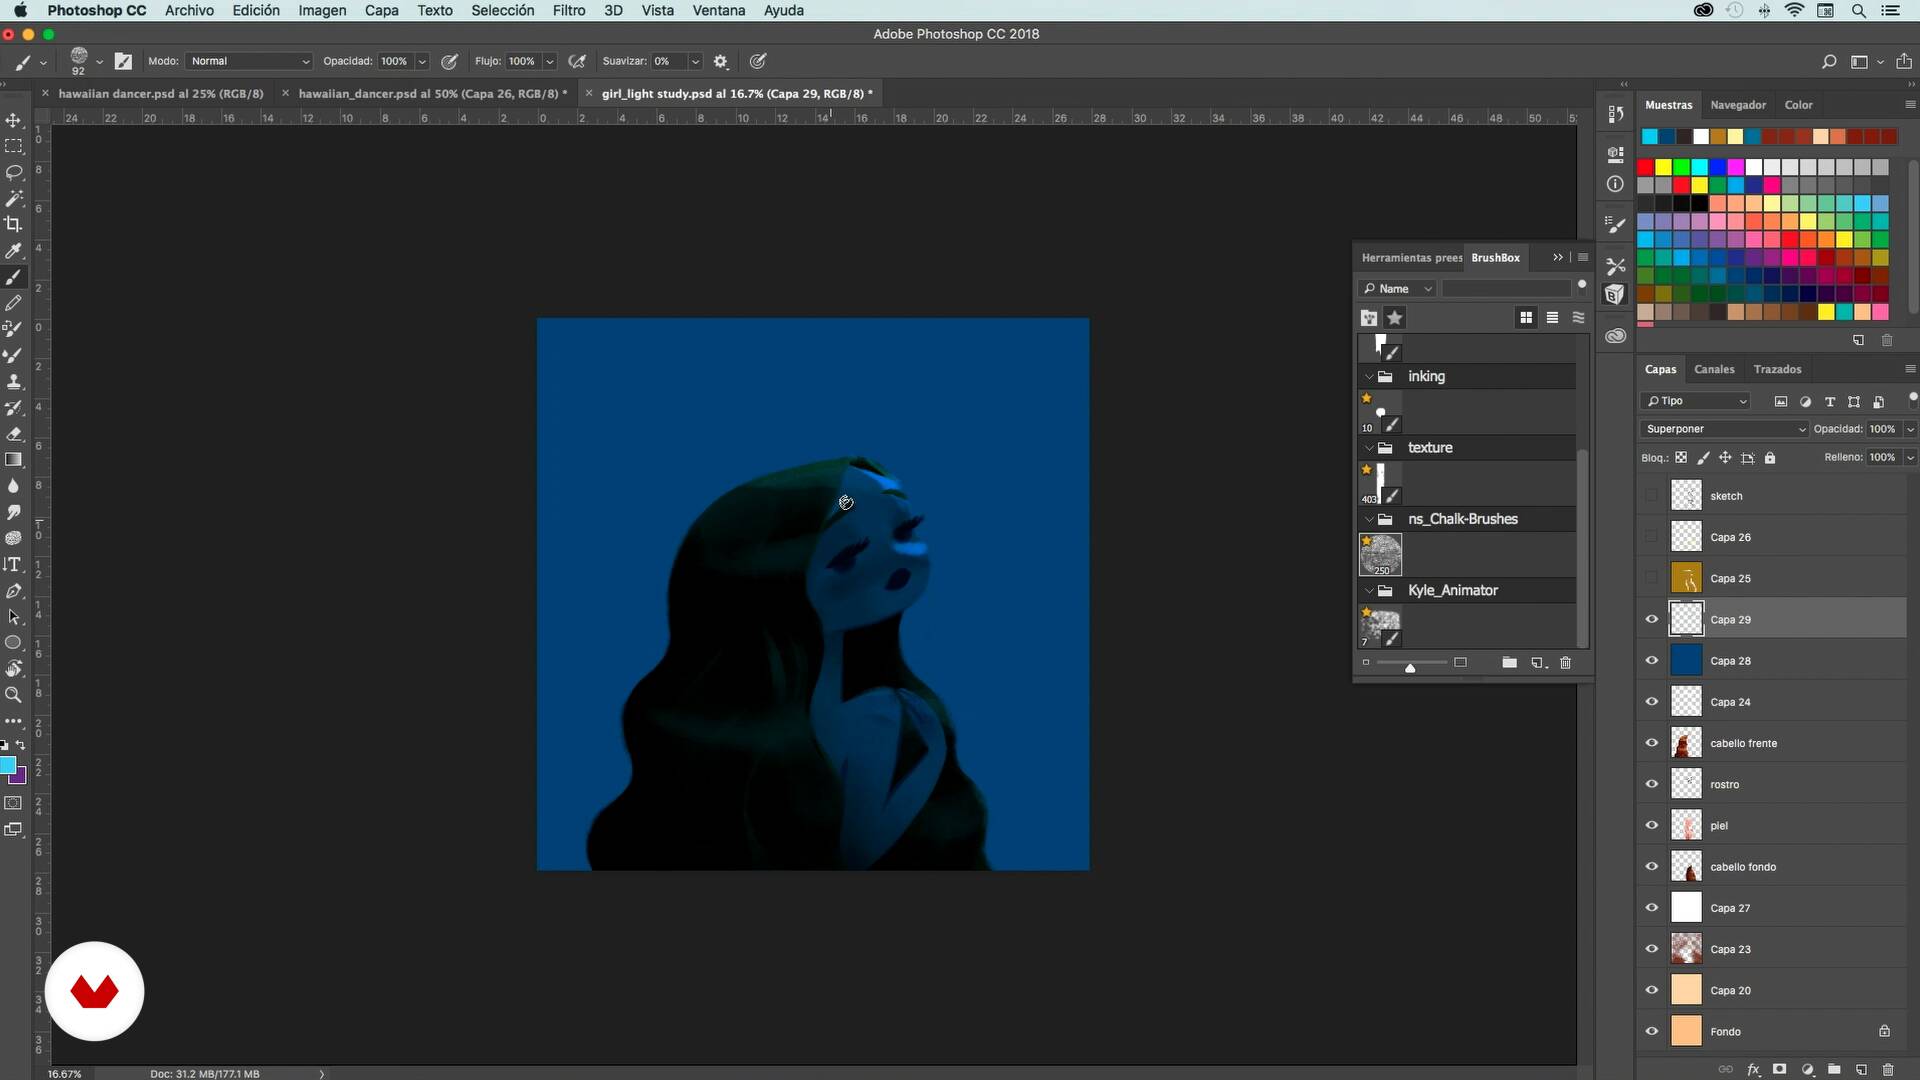Delete layer using trash icon

(x=1888, y=1069)
